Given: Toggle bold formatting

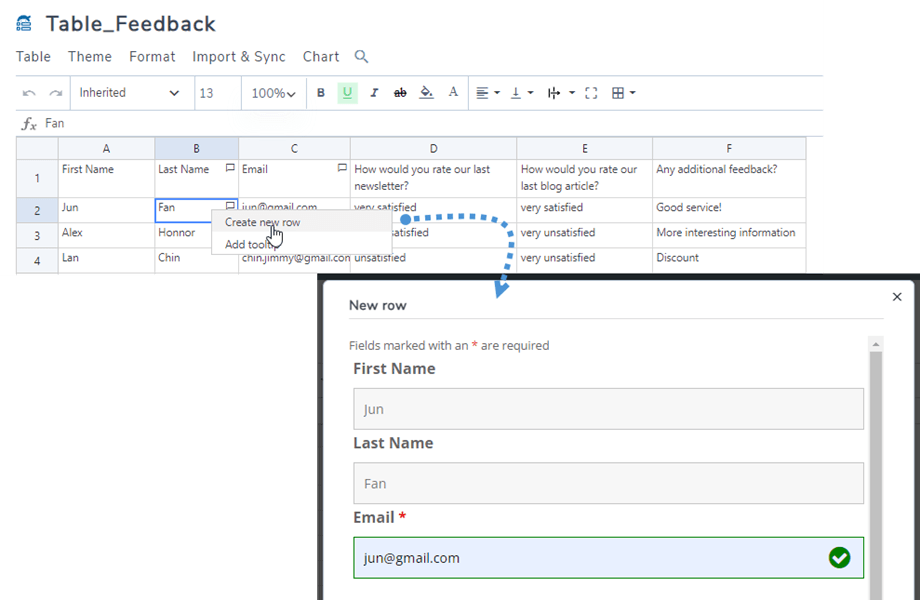Looking at the screenshot, I should 321,93.
